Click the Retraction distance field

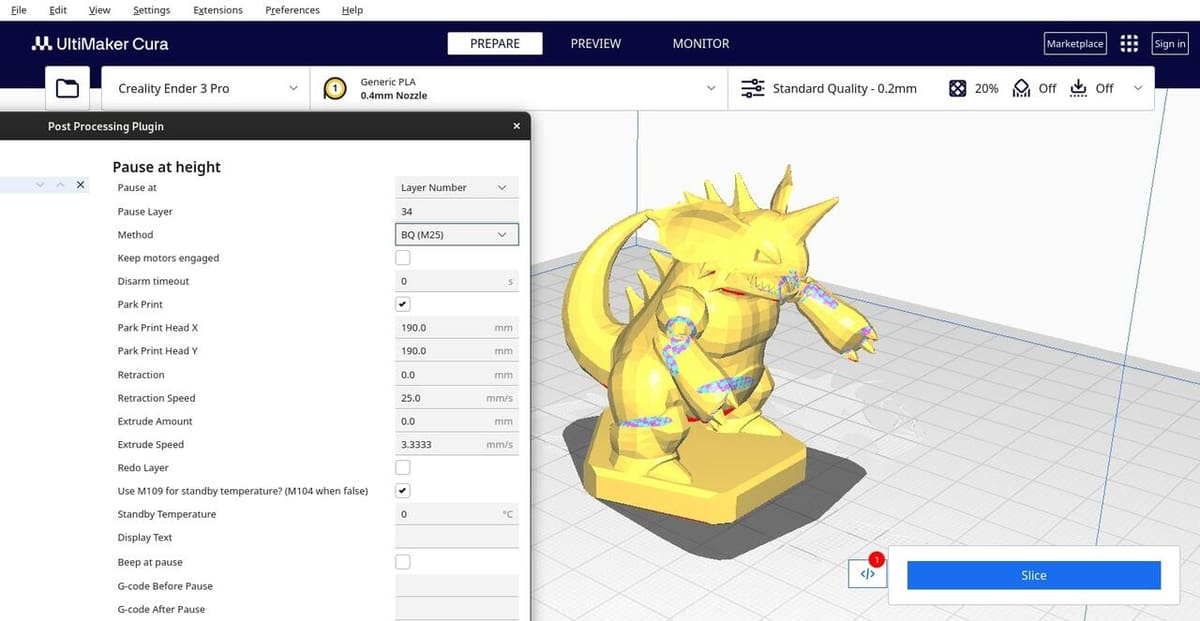(x=457, y=375)
